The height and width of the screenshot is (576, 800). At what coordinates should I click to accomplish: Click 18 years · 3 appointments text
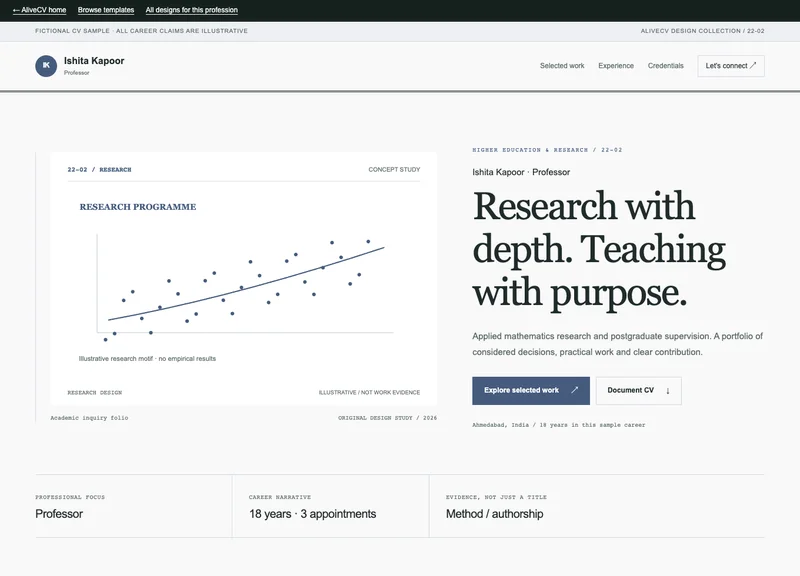click(312, 514)
